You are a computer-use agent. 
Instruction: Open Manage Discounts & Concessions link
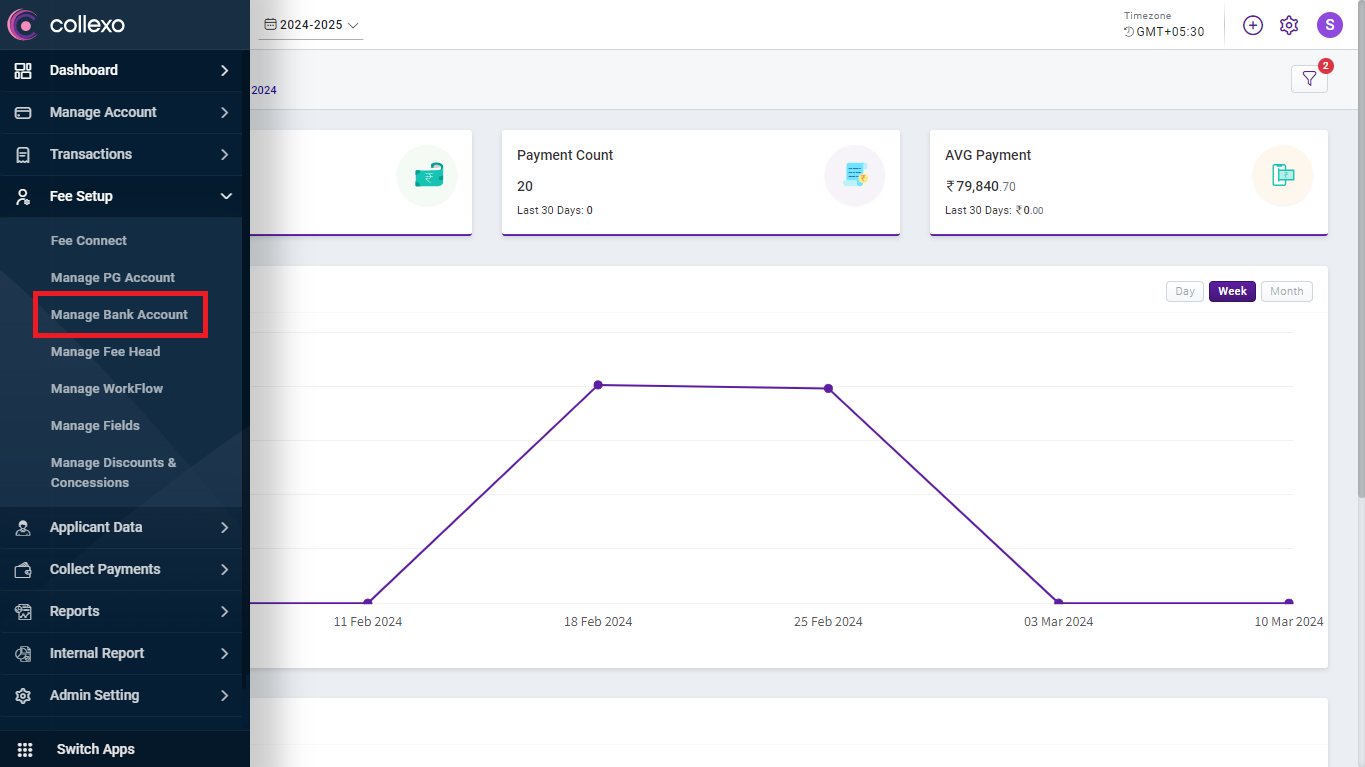pyautogui.click(x=113, y=472)
